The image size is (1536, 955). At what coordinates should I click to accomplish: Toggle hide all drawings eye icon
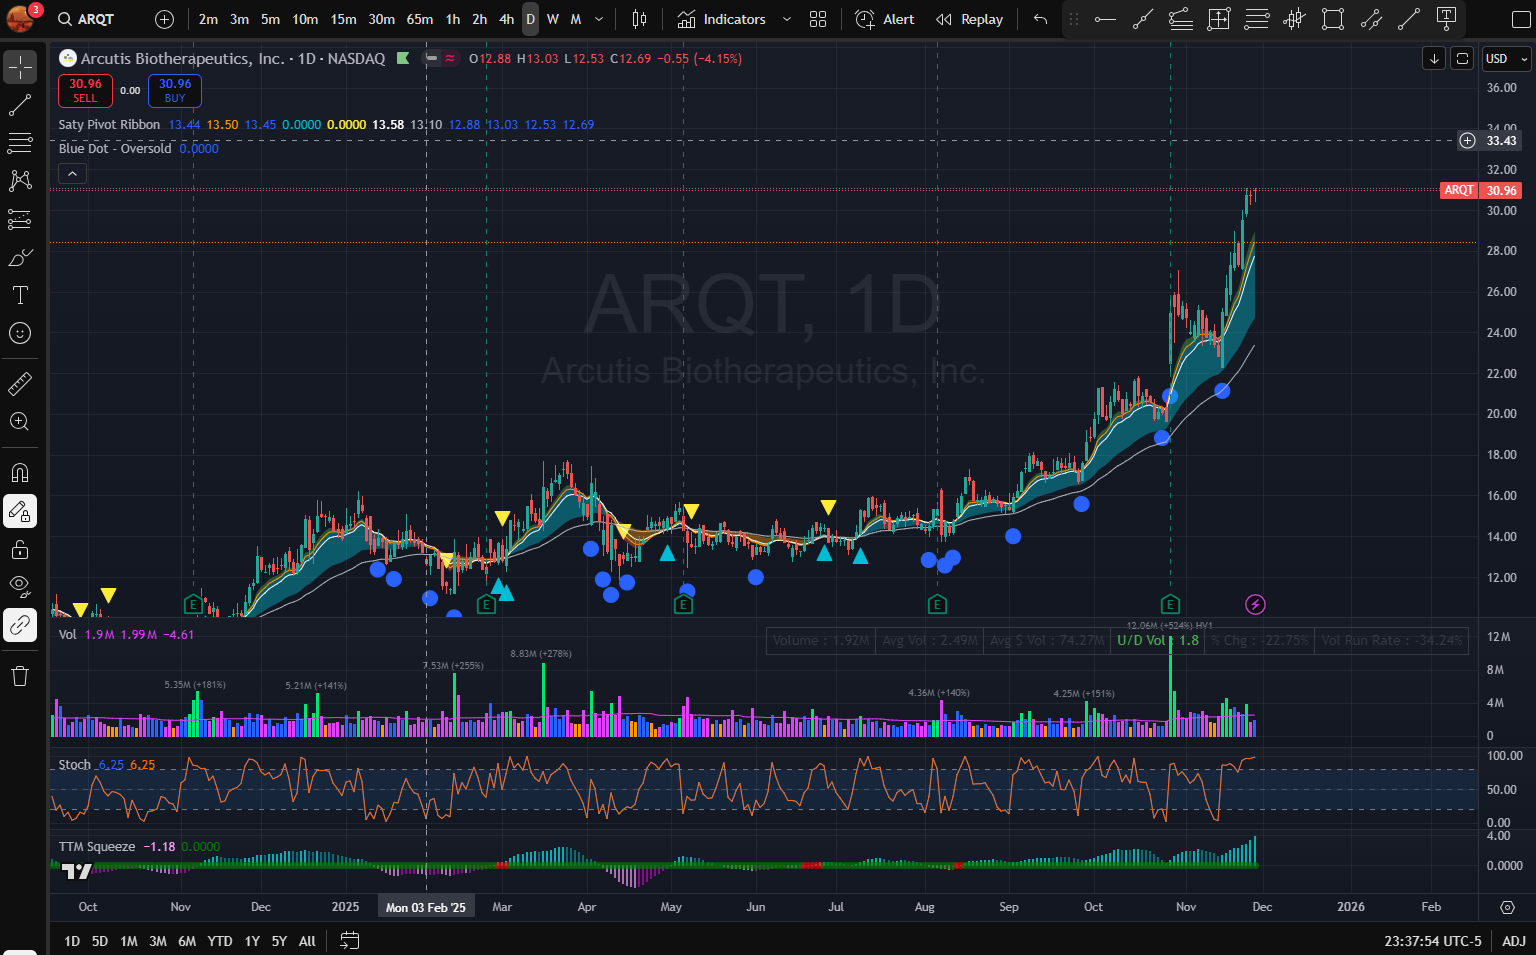click(x=20, y=587)
